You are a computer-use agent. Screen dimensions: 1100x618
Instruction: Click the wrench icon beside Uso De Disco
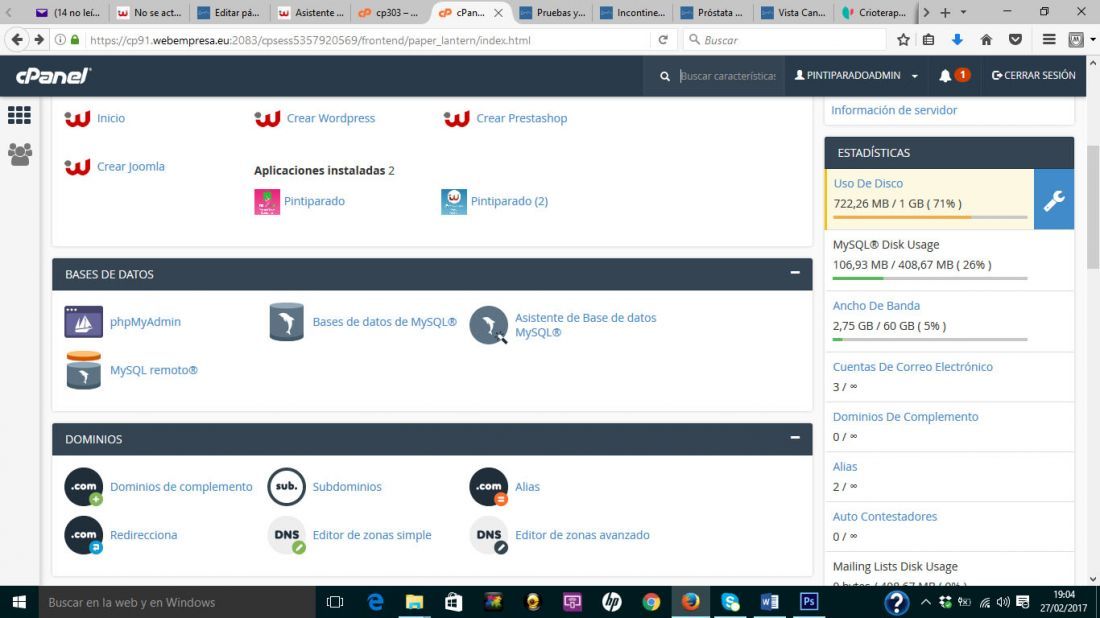click(1054, 199)
